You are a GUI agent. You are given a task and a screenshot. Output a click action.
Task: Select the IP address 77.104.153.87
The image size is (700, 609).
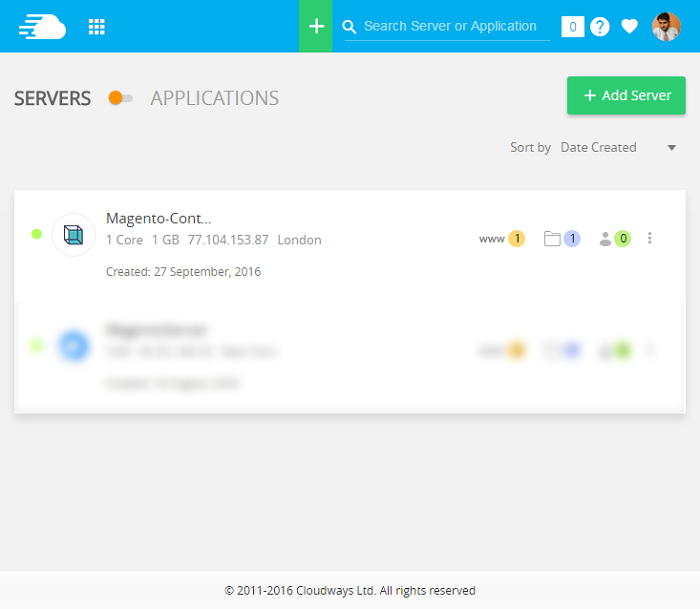228,240
